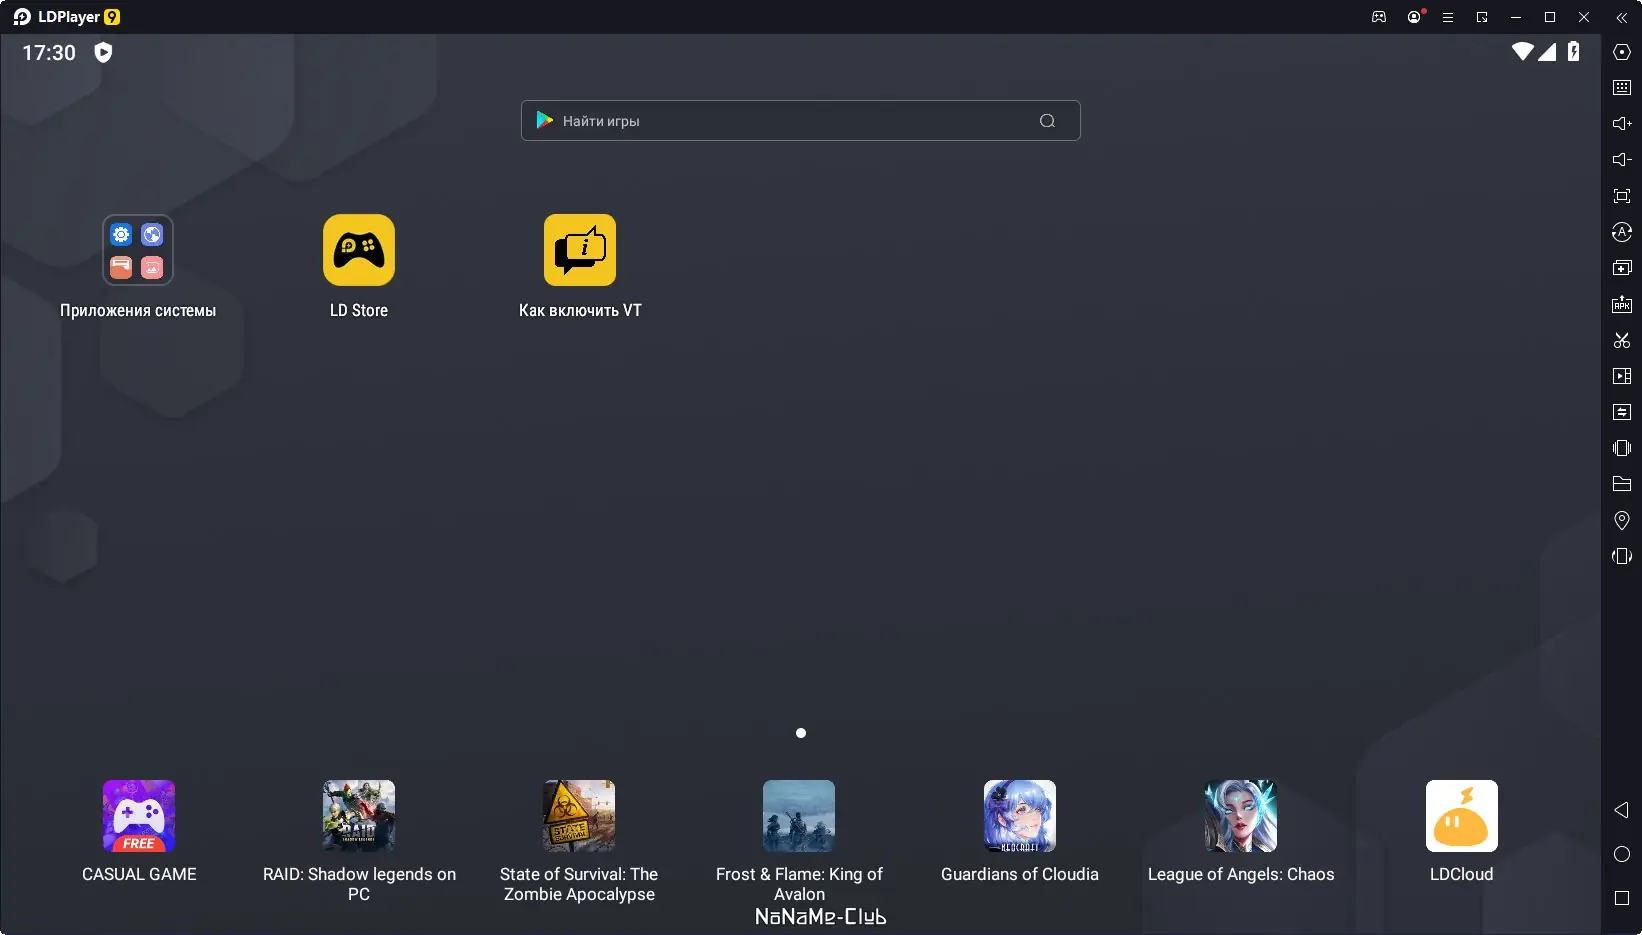Click the Install APK icon
This screenshot has height=935, width=1642.
pyautogui.click(x=1622, y=304)
